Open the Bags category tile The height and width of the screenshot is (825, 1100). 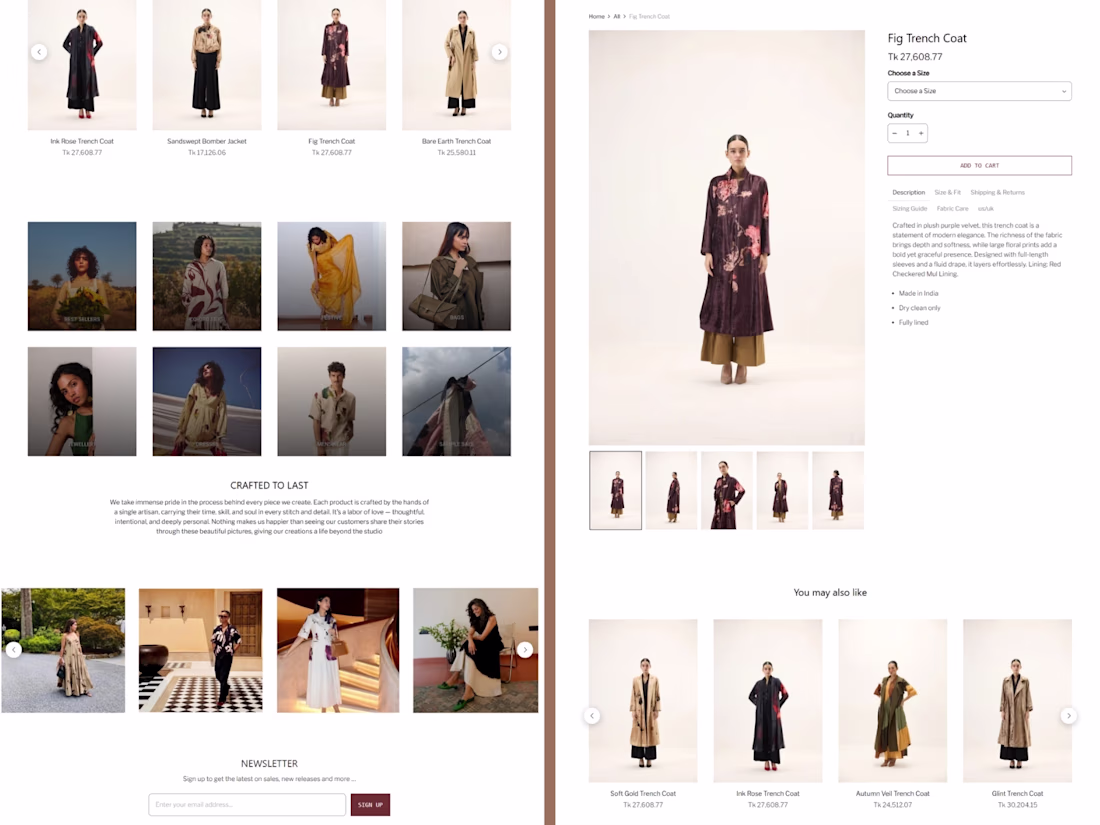coord(457,276)
